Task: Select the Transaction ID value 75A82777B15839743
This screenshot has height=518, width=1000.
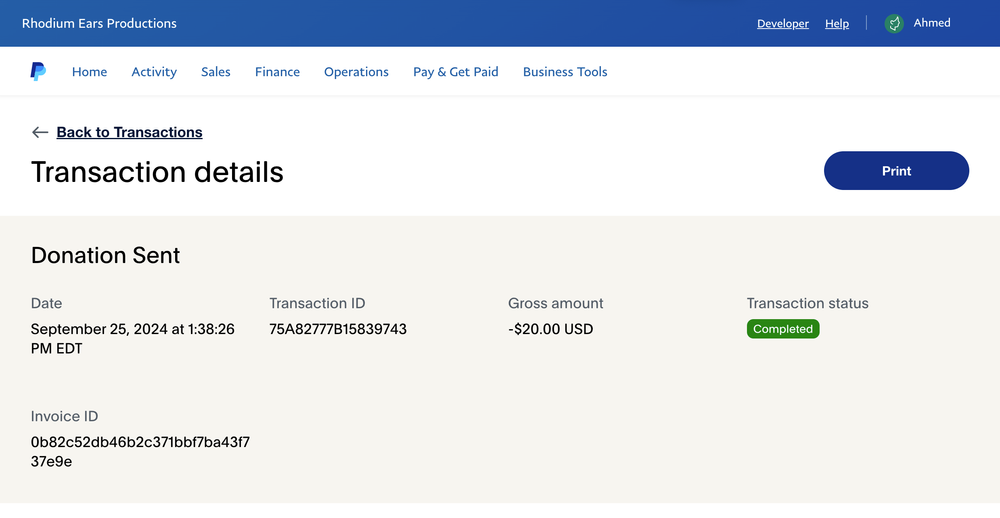Action: point(338,329)
